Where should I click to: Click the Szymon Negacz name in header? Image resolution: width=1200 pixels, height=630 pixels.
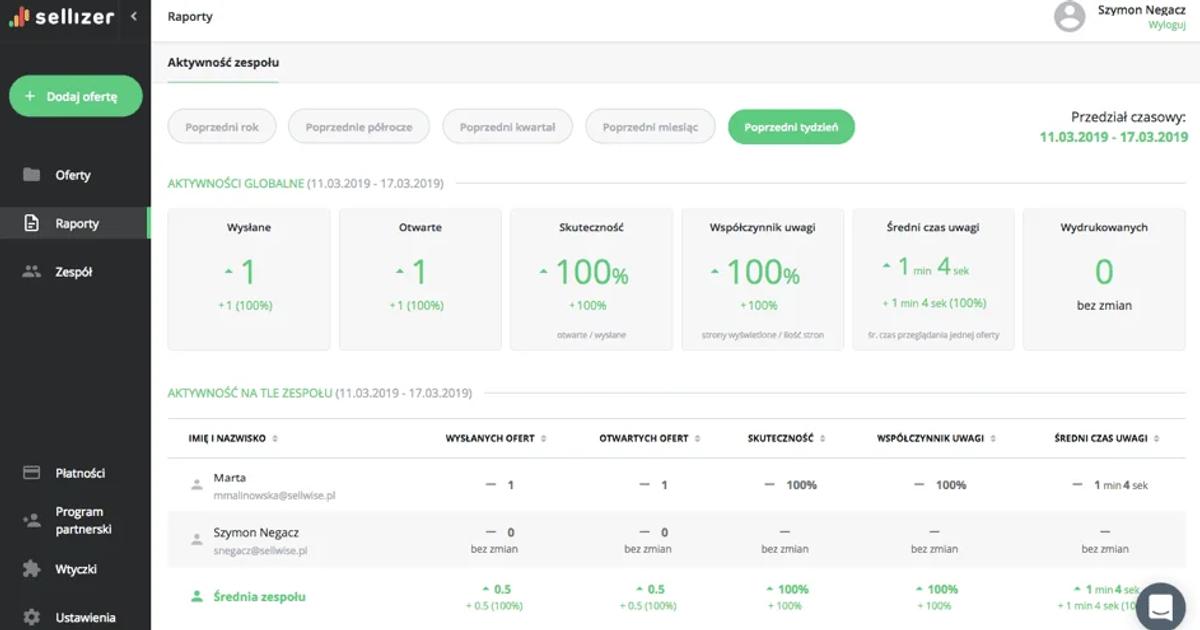(1142, 9)
